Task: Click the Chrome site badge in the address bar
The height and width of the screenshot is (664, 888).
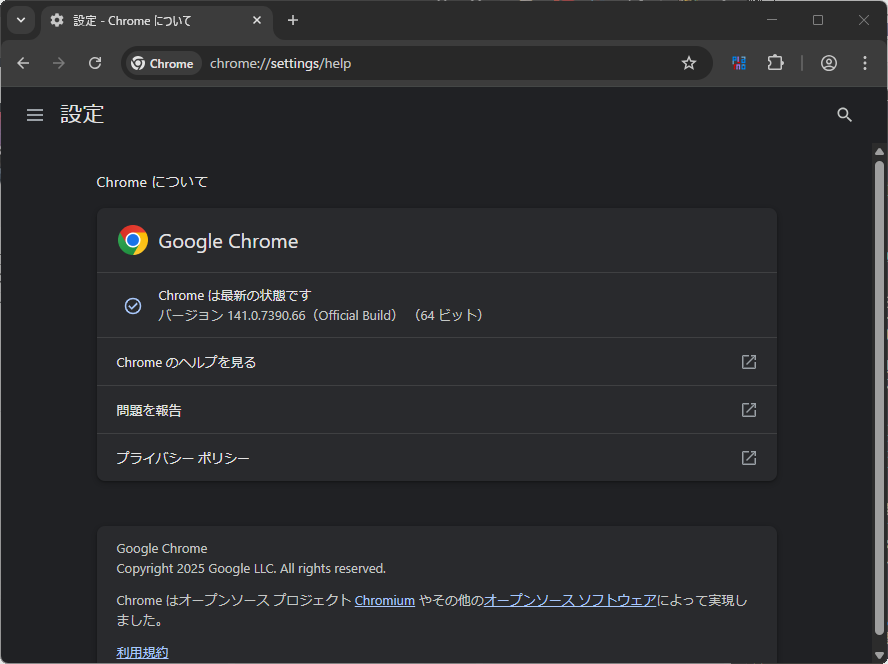Action: (162, 62)
